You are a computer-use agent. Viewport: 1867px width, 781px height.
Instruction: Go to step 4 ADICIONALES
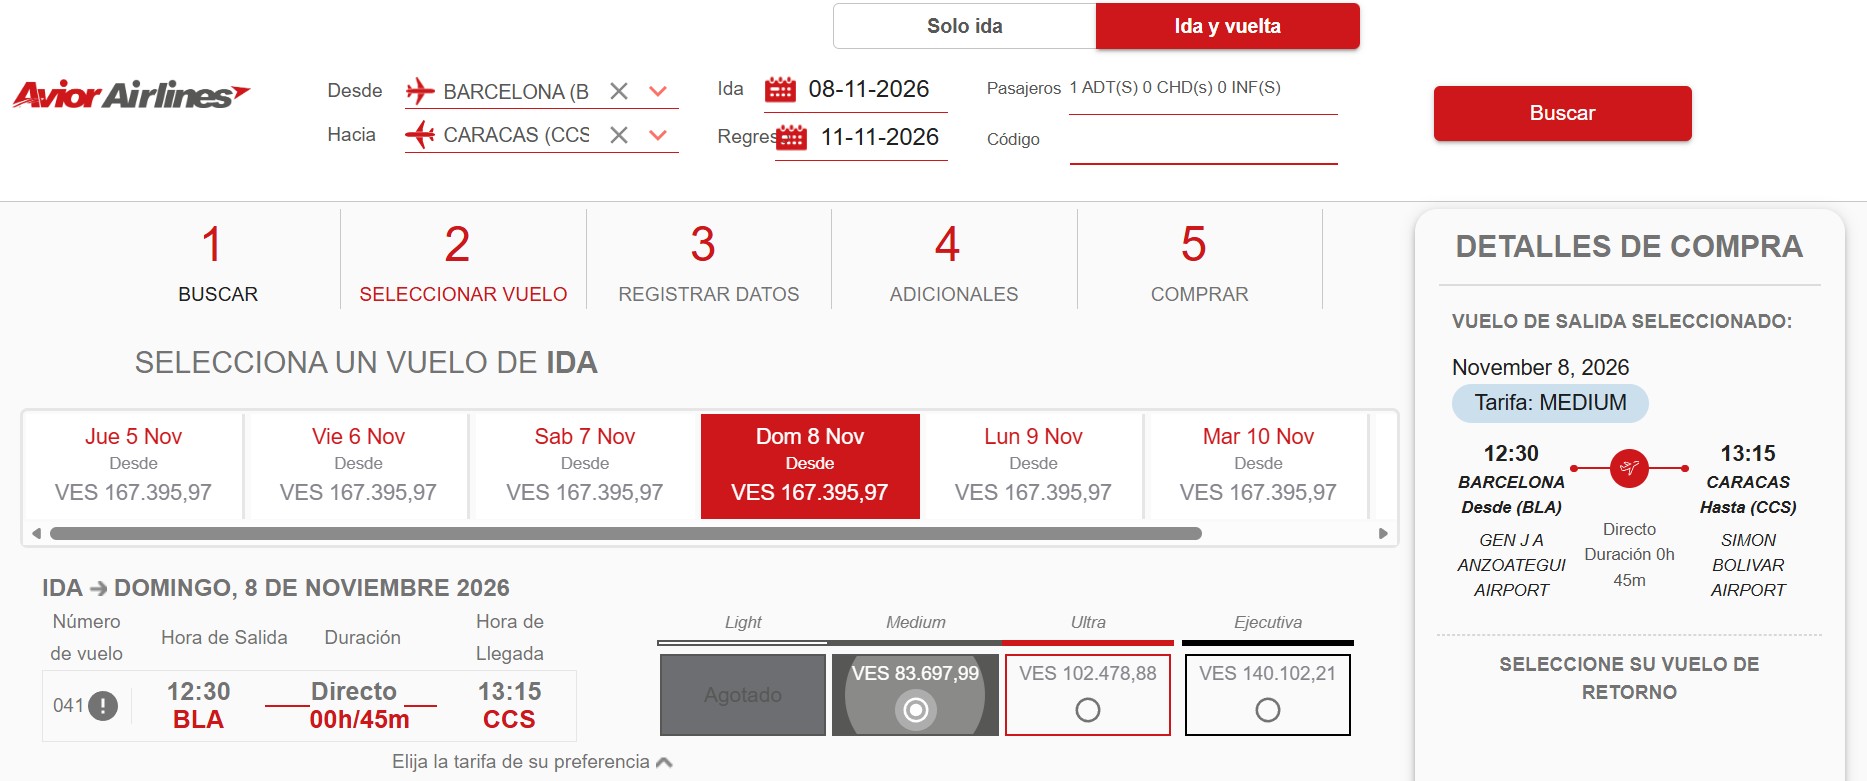tap(954, 263)
